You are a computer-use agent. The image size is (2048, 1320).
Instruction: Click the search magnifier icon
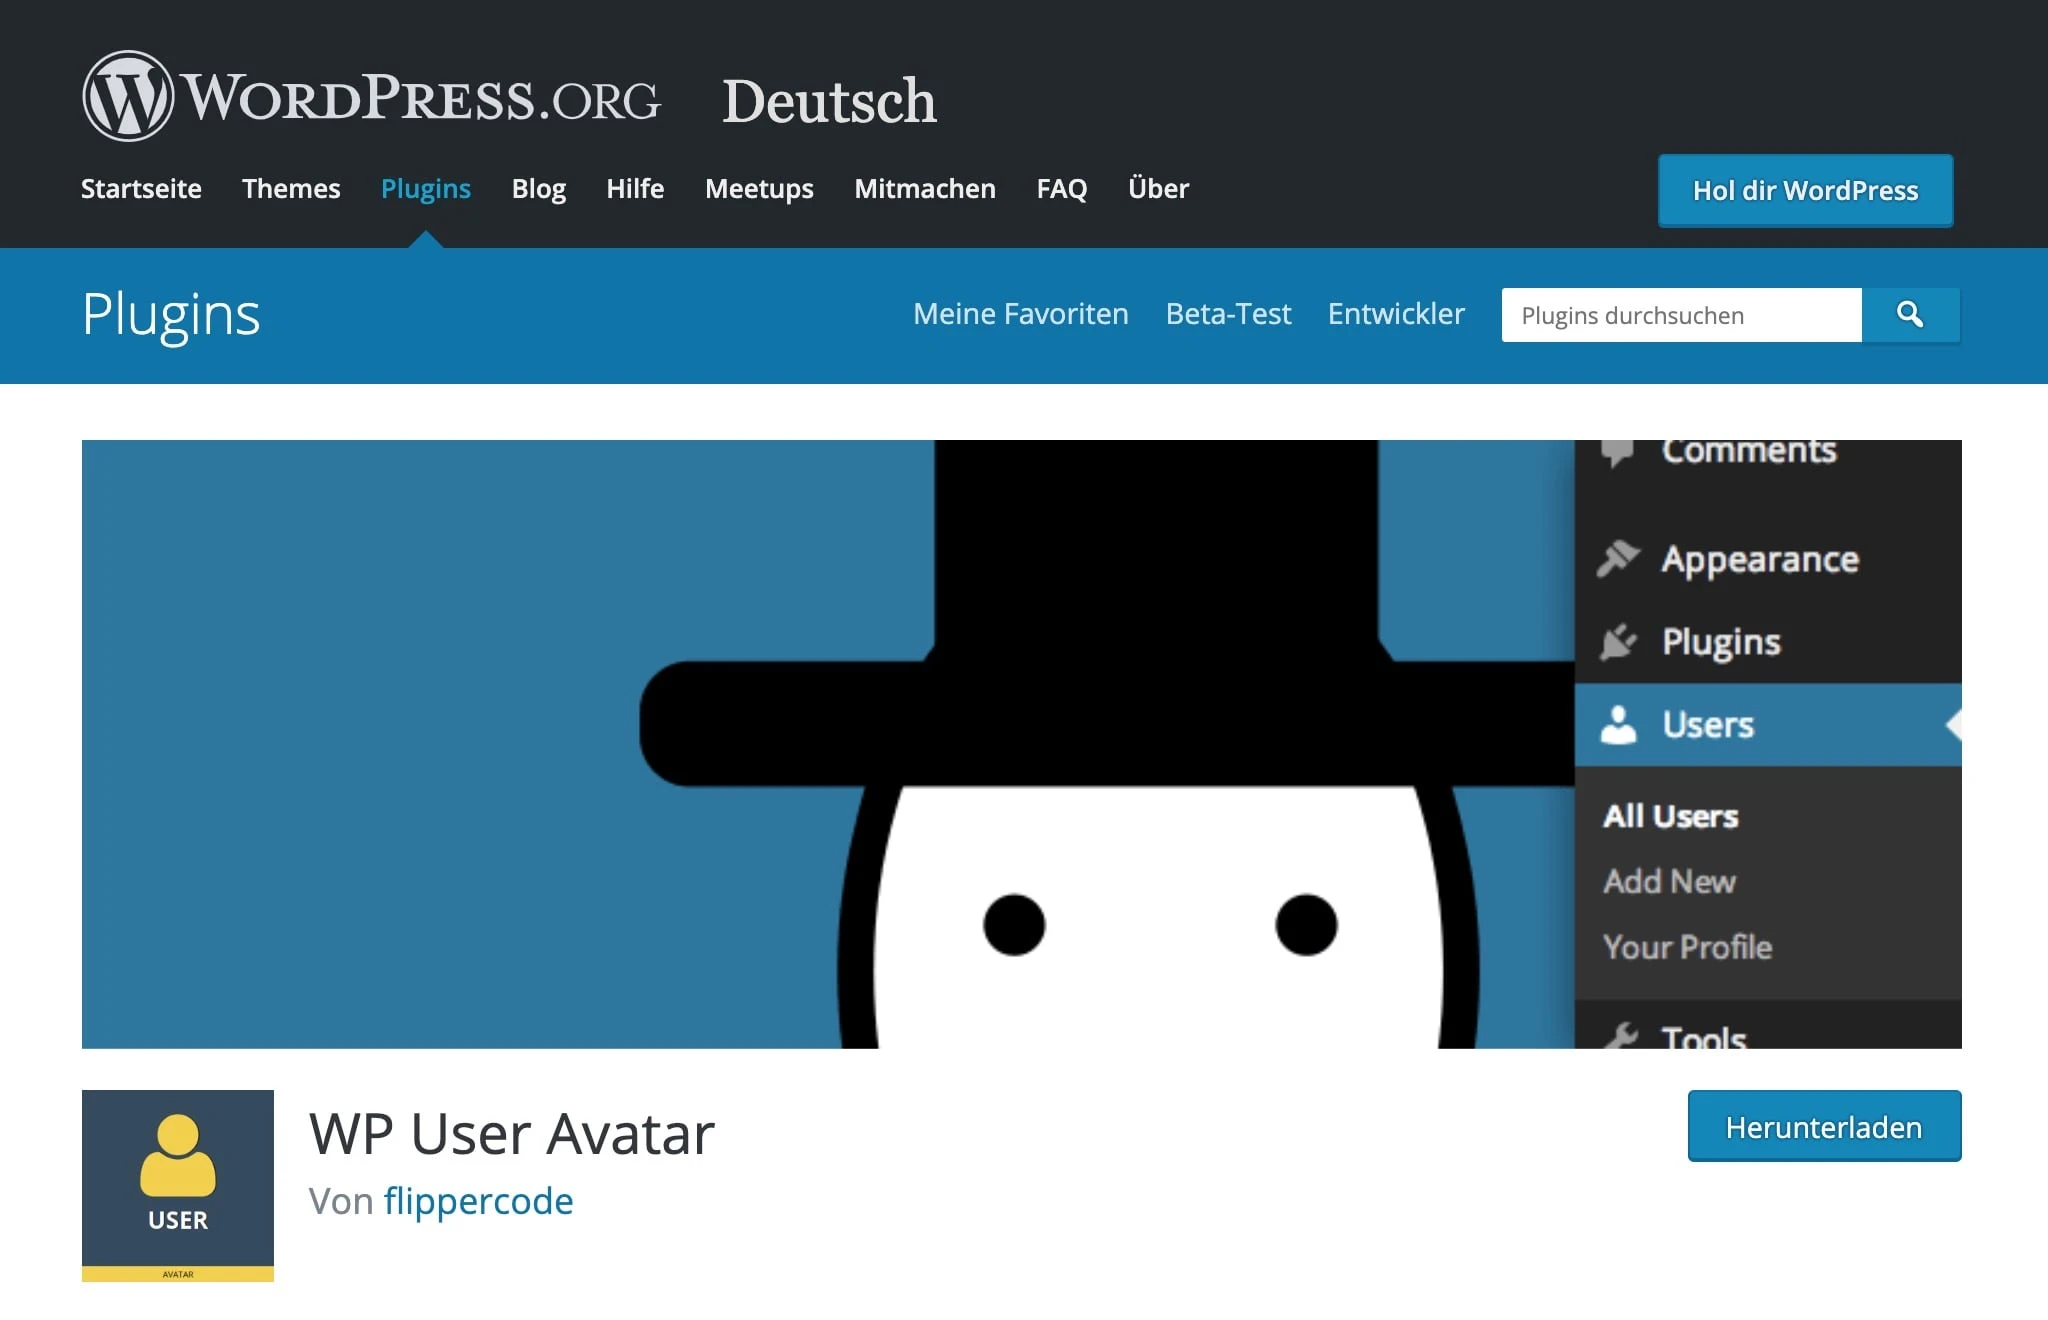[x=1910, y=315]
